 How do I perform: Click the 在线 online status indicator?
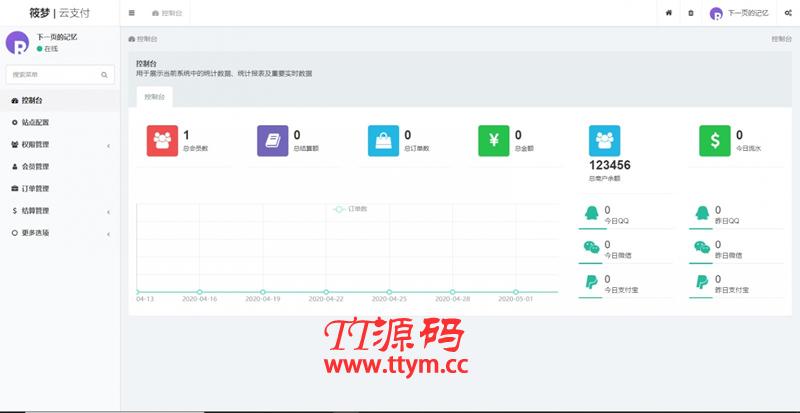[47, 48]
